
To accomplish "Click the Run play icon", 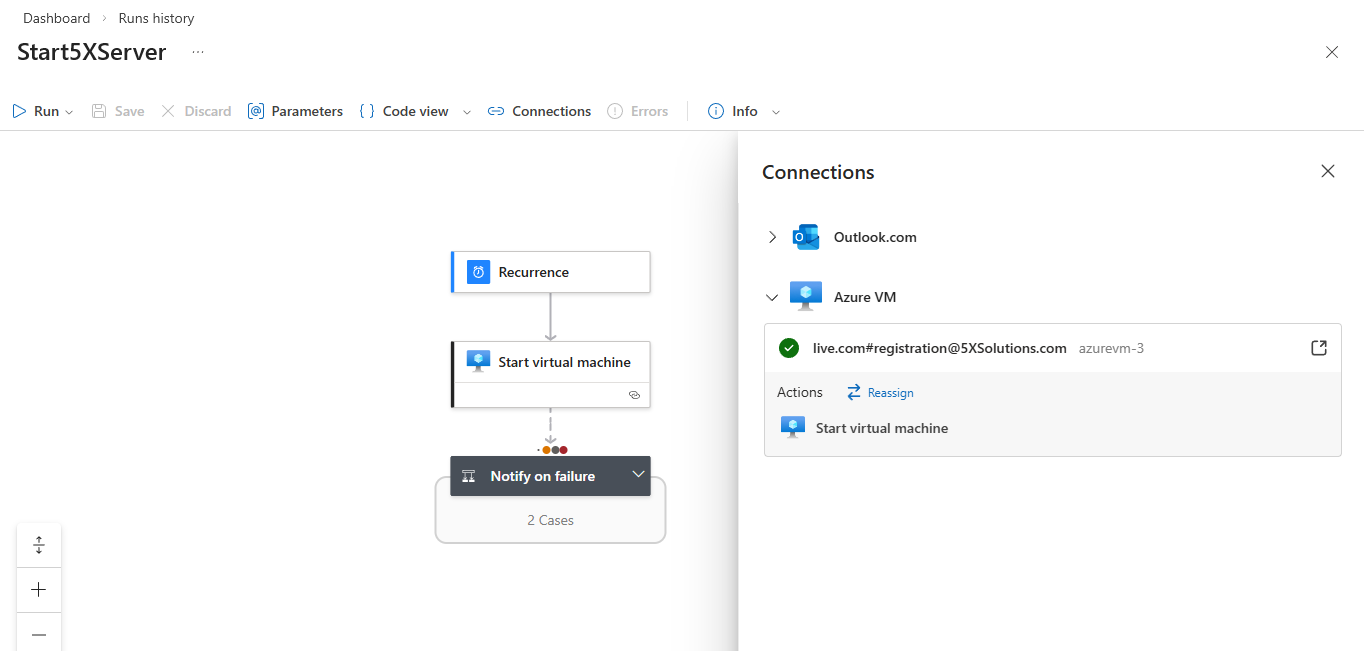I will pos(19,111).
